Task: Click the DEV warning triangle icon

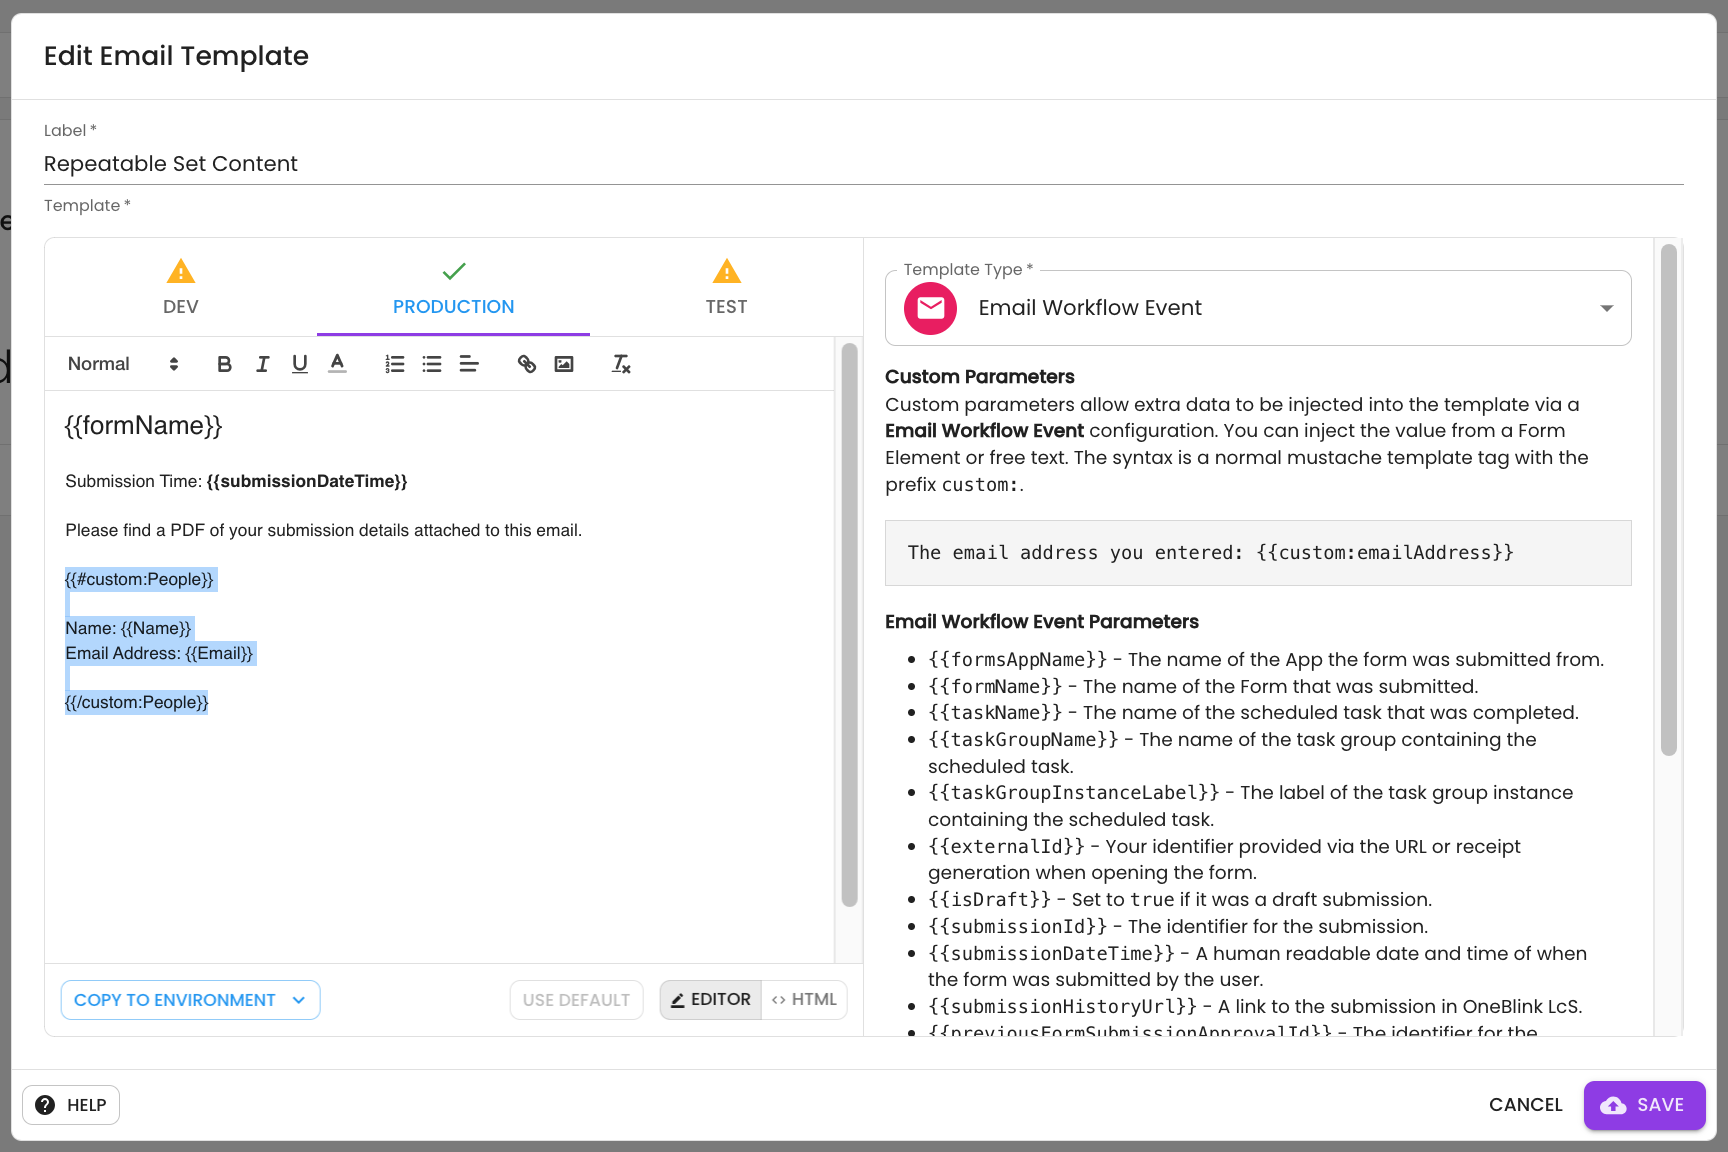Action: tap(181, 271)
